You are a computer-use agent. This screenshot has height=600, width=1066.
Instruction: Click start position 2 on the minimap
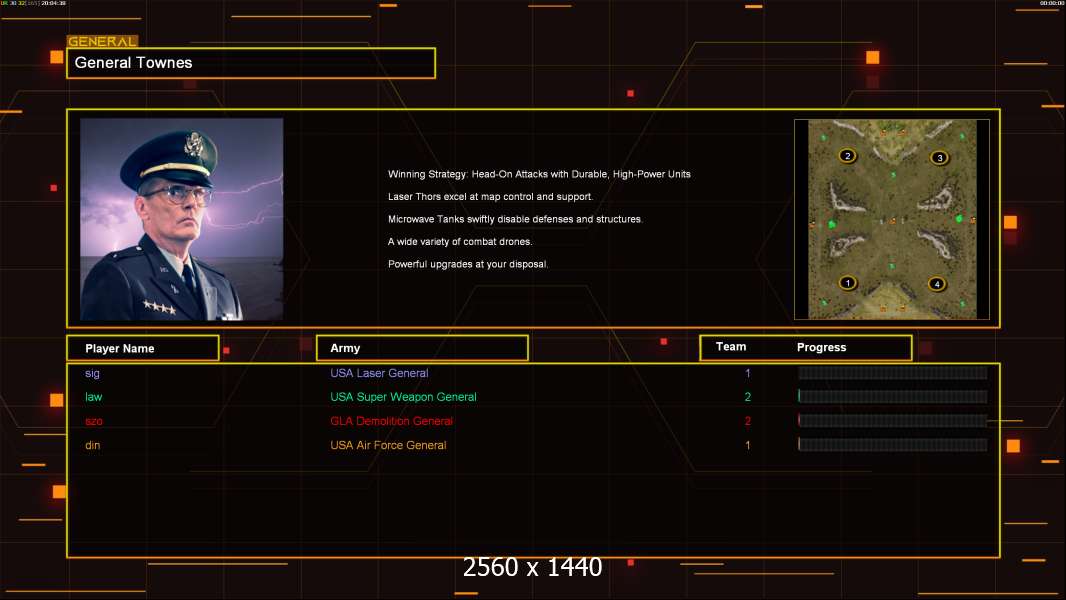(847, 156)
